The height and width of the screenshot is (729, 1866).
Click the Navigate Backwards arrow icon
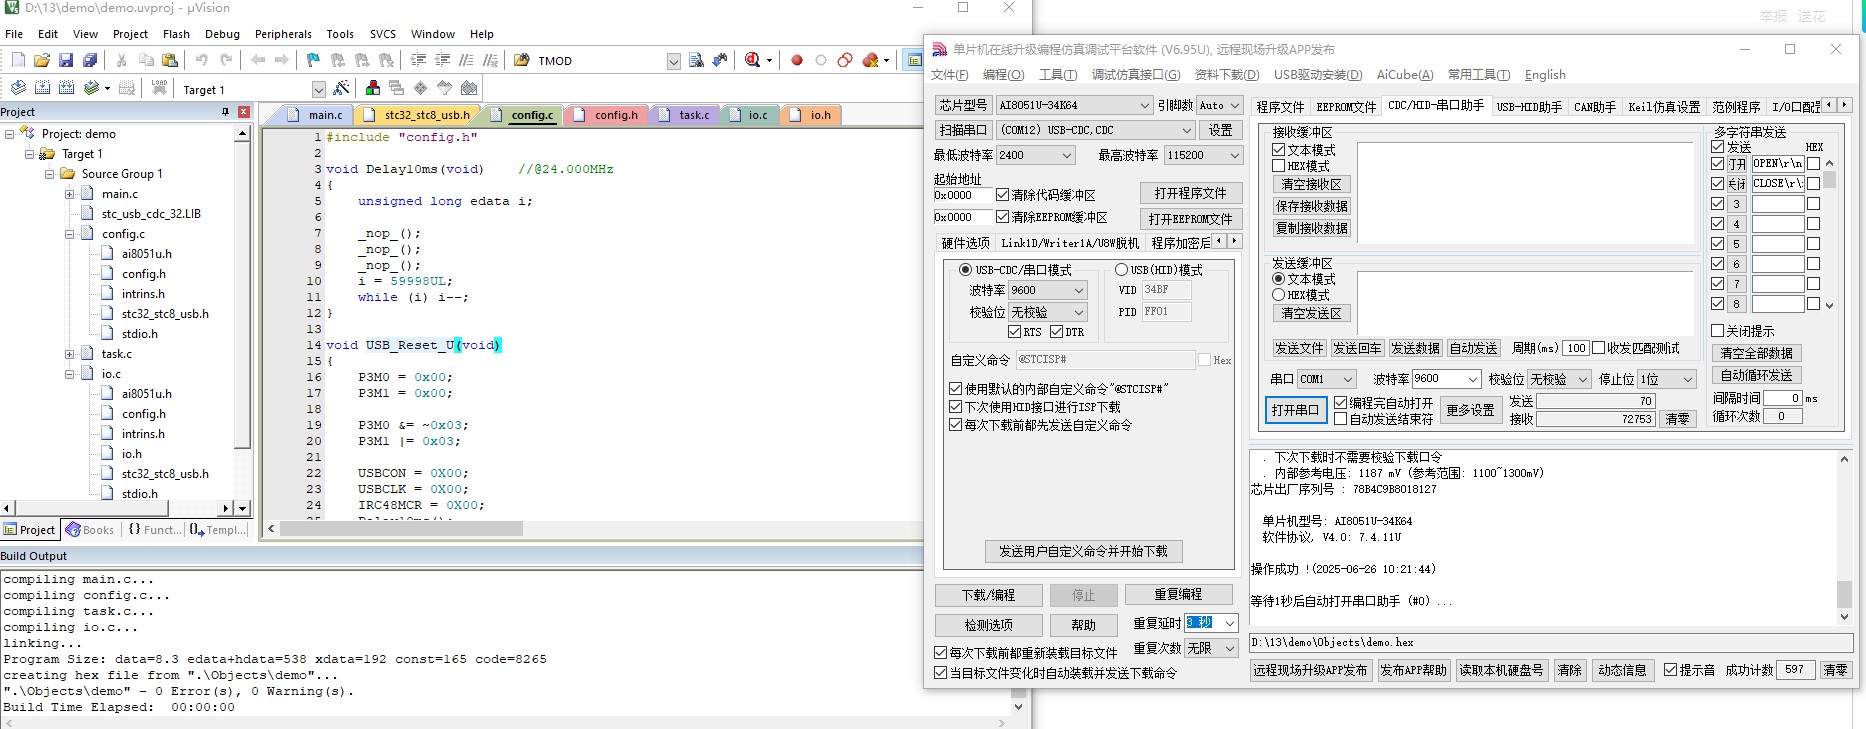(x=258, y=60)
